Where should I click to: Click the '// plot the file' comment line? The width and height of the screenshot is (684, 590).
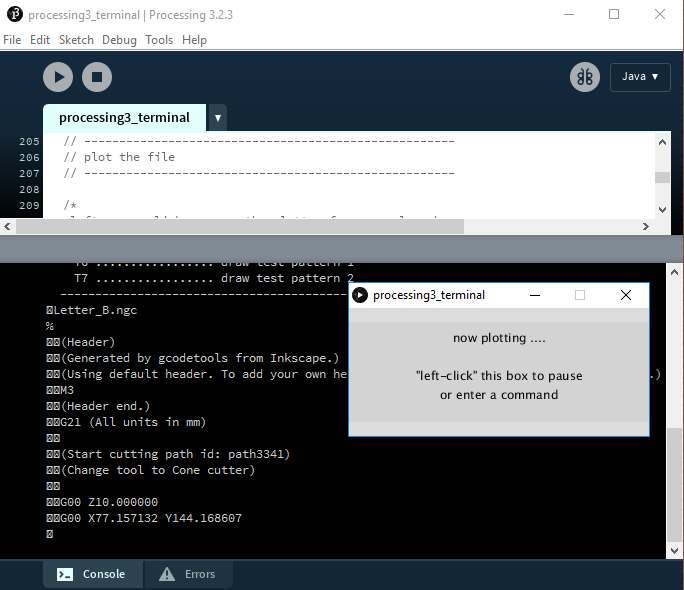click(x=119, y=157)
